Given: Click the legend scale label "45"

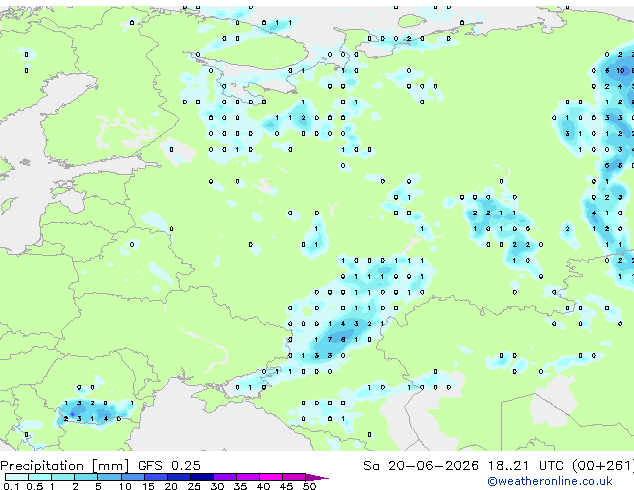Looking at the screenshot, I should point(286,486).
